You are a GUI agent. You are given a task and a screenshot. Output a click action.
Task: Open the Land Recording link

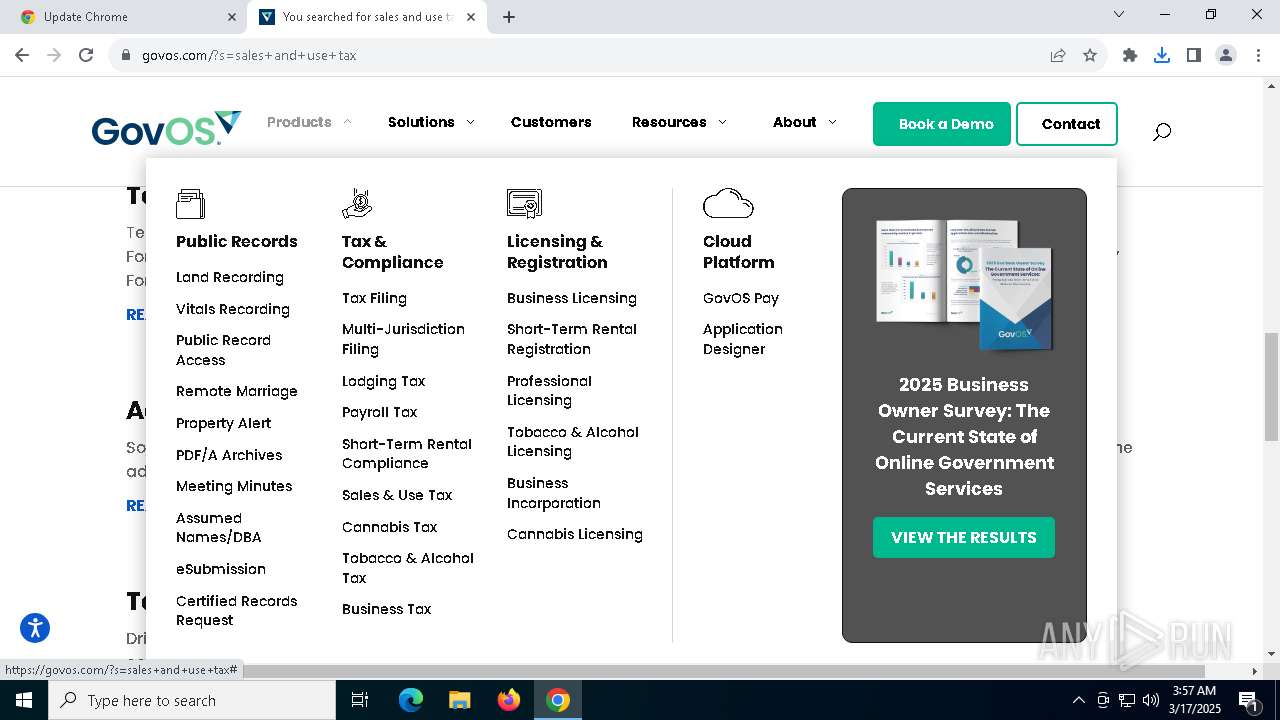pos(230,277)
